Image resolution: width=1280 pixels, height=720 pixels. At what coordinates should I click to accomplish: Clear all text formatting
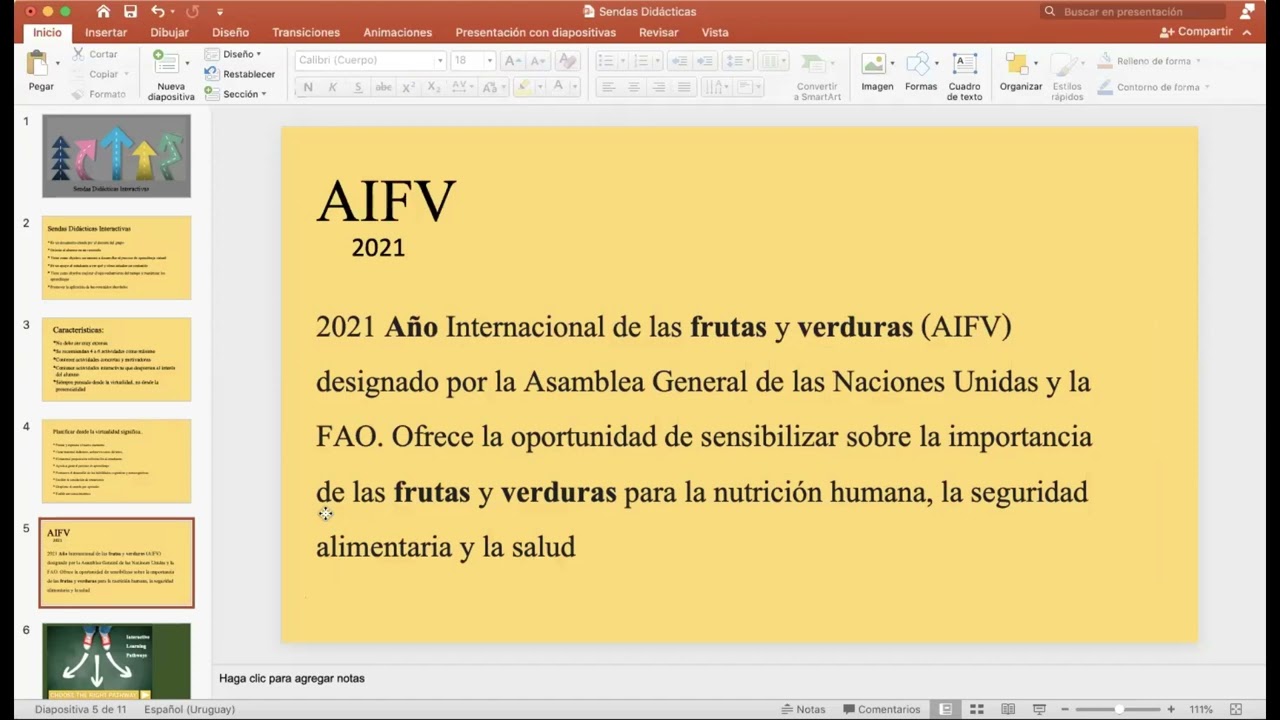(567, 61)
